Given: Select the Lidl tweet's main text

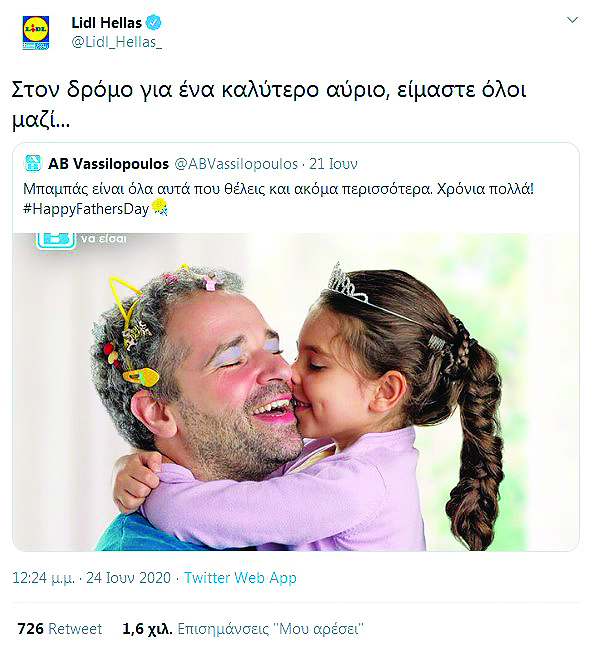Looking at the screenshot, I should [269, 105].
